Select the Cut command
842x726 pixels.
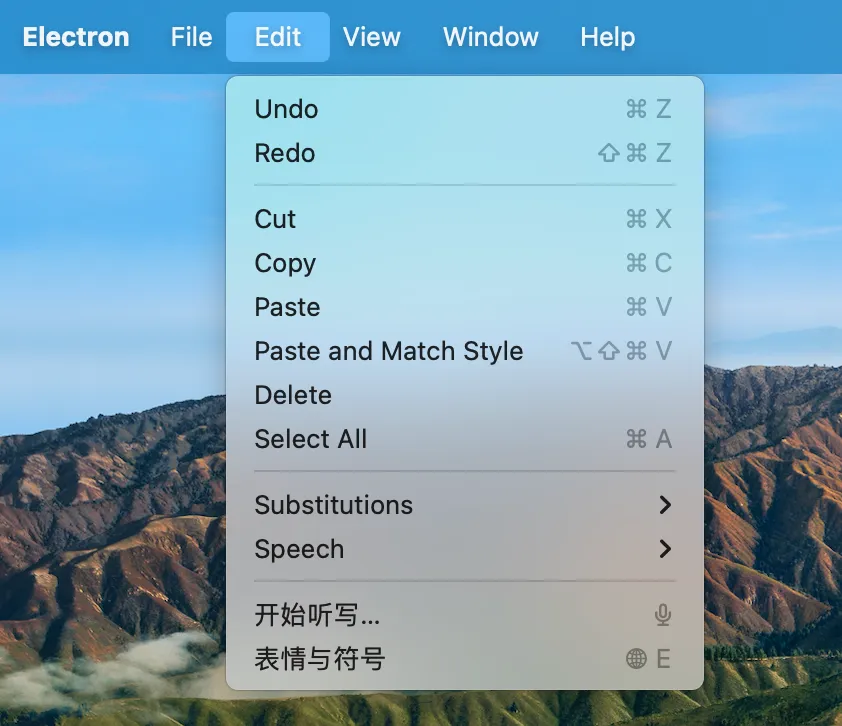(274, 220)
